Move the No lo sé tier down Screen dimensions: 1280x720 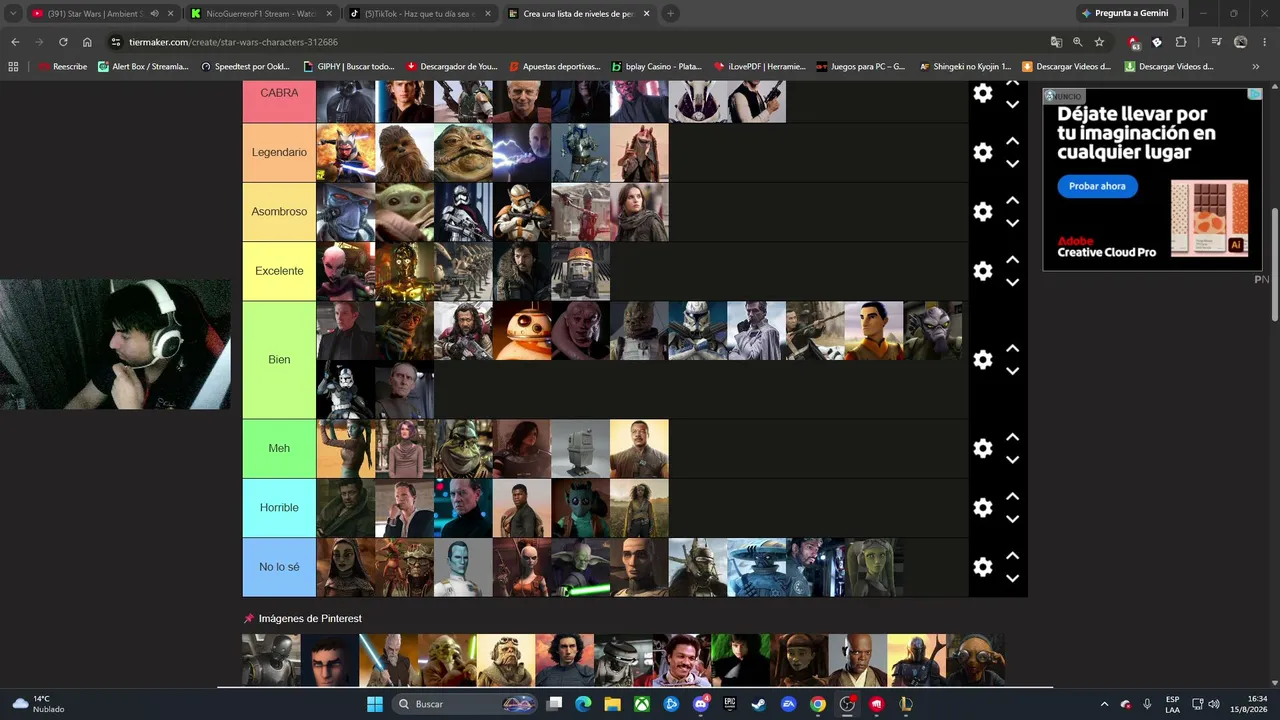pyautogui.click(x=1012, y=578)
